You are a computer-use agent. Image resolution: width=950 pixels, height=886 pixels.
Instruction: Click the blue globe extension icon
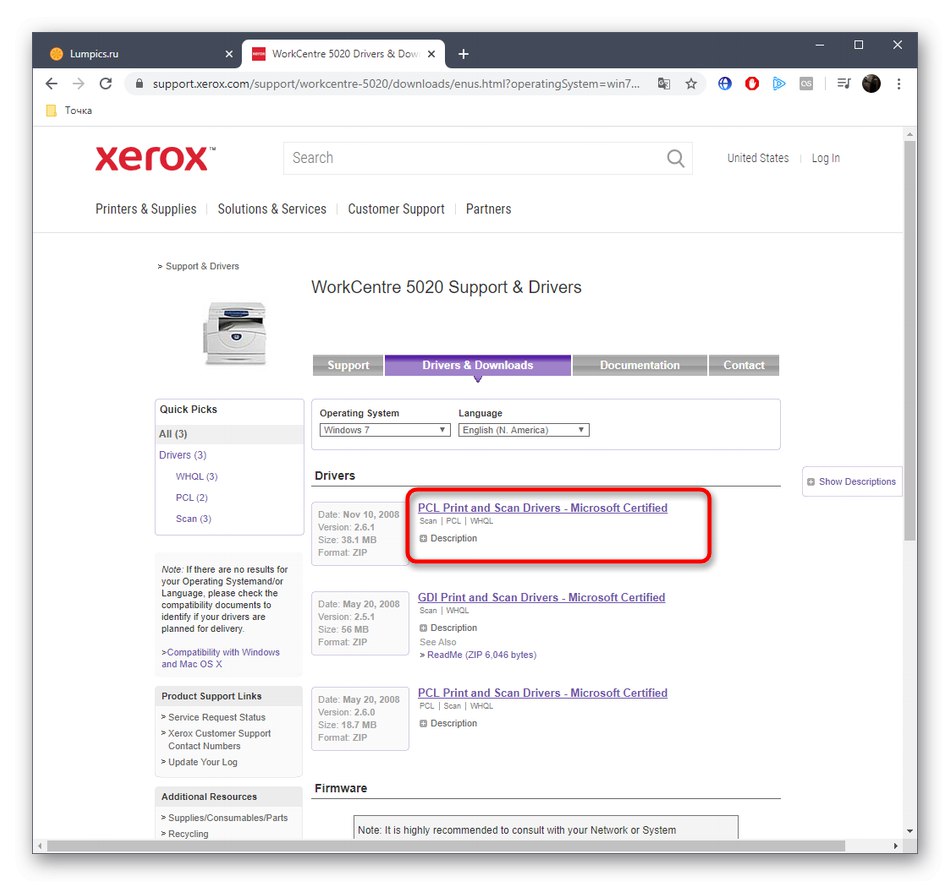point(724,84)
